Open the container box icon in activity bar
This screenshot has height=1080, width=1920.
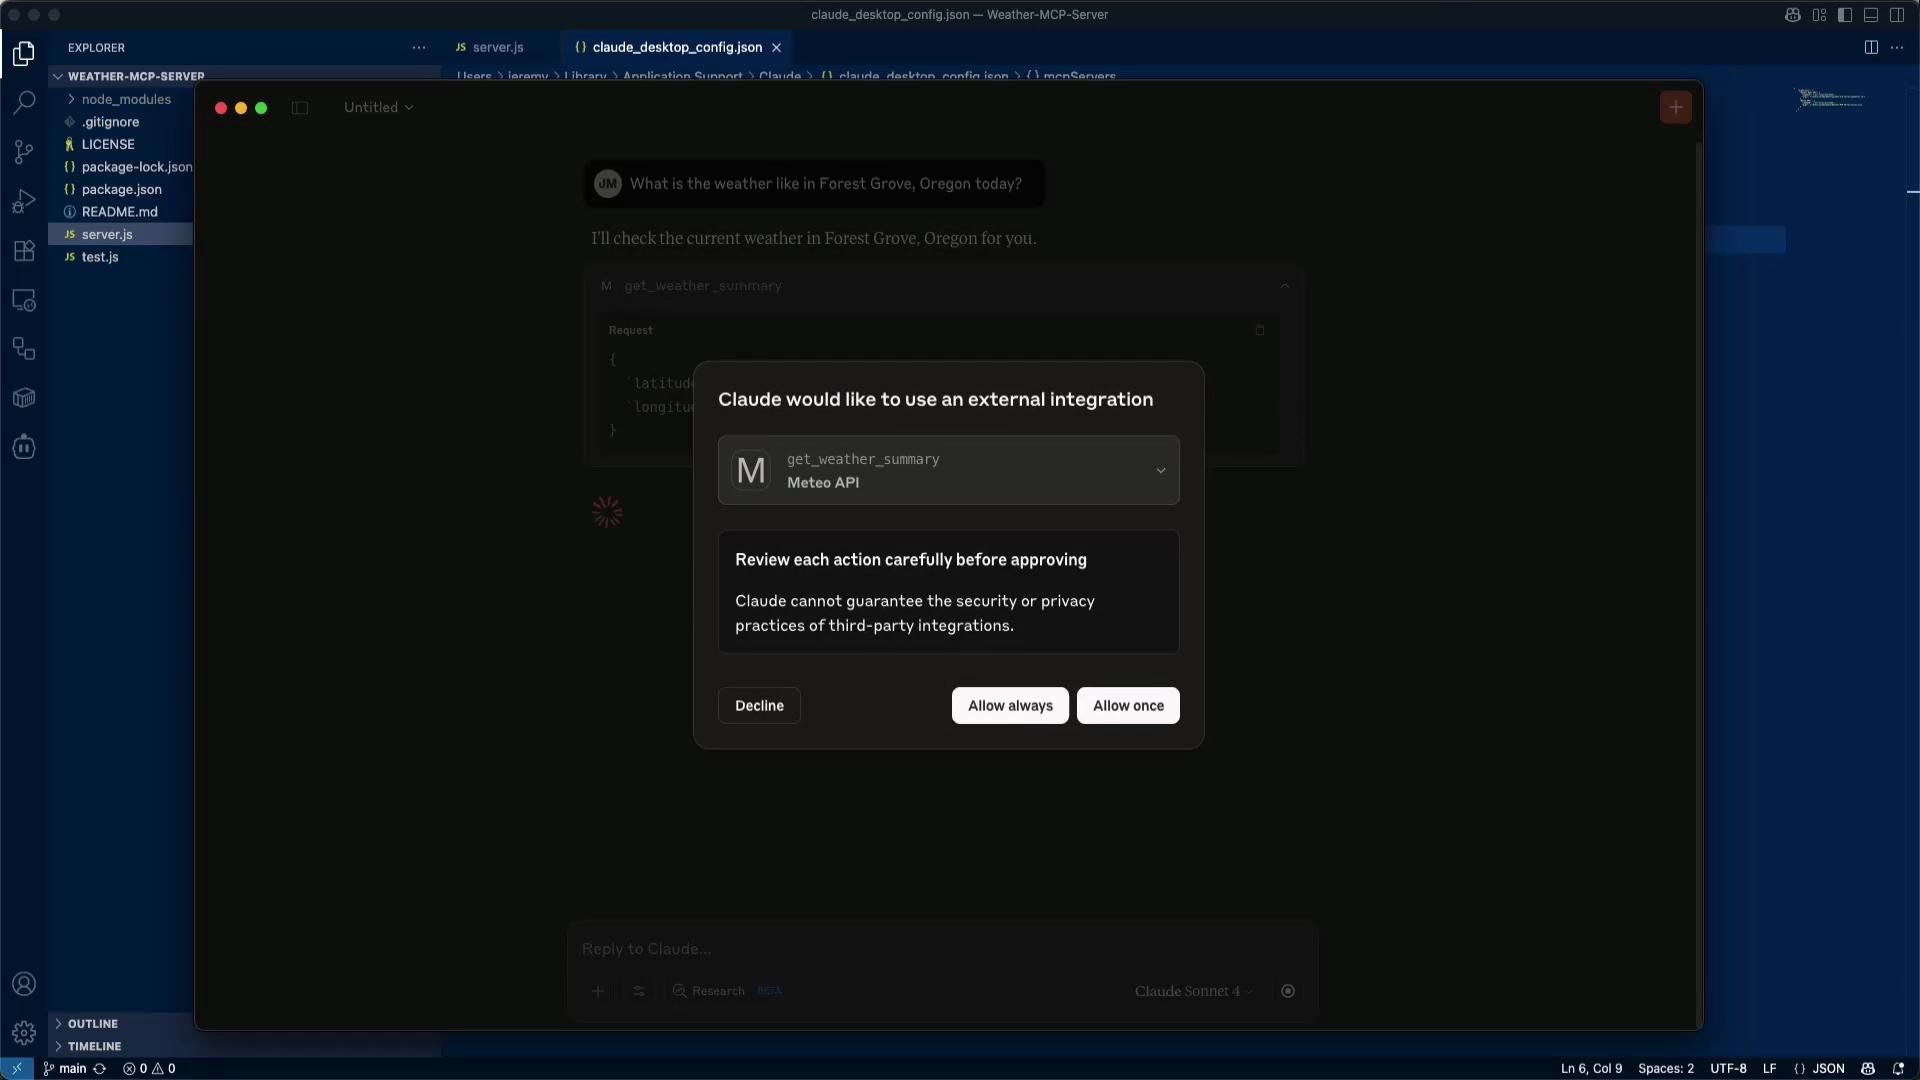tap(24, 398)
